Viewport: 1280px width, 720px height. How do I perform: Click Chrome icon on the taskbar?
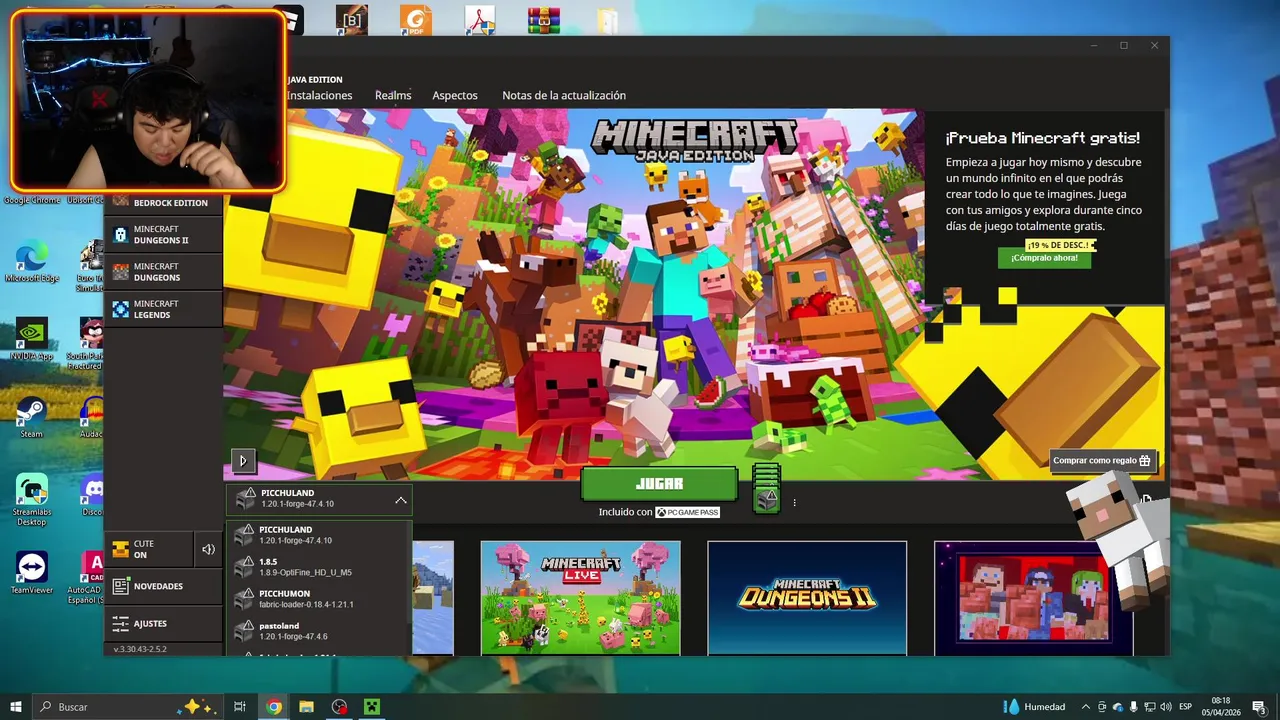point(274,707)
